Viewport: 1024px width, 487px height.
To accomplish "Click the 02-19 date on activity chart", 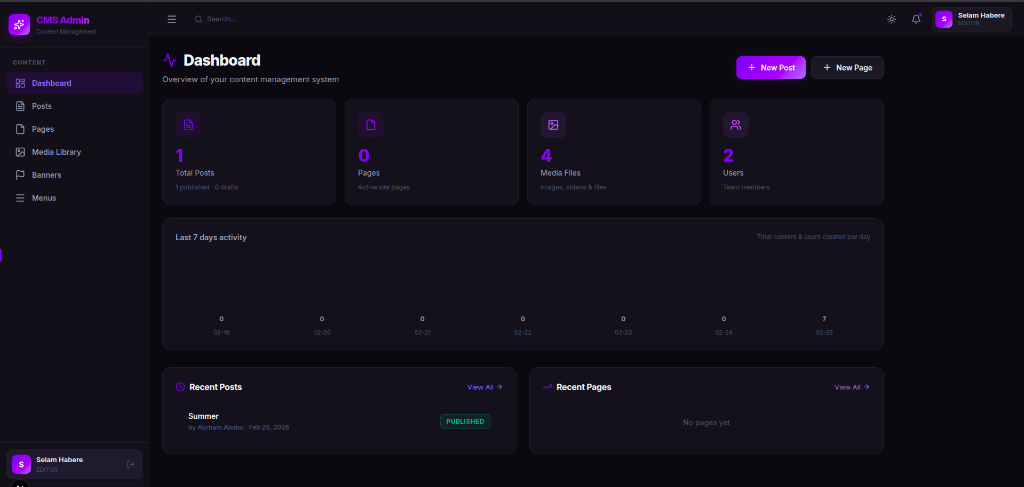I will pos(221,332).
